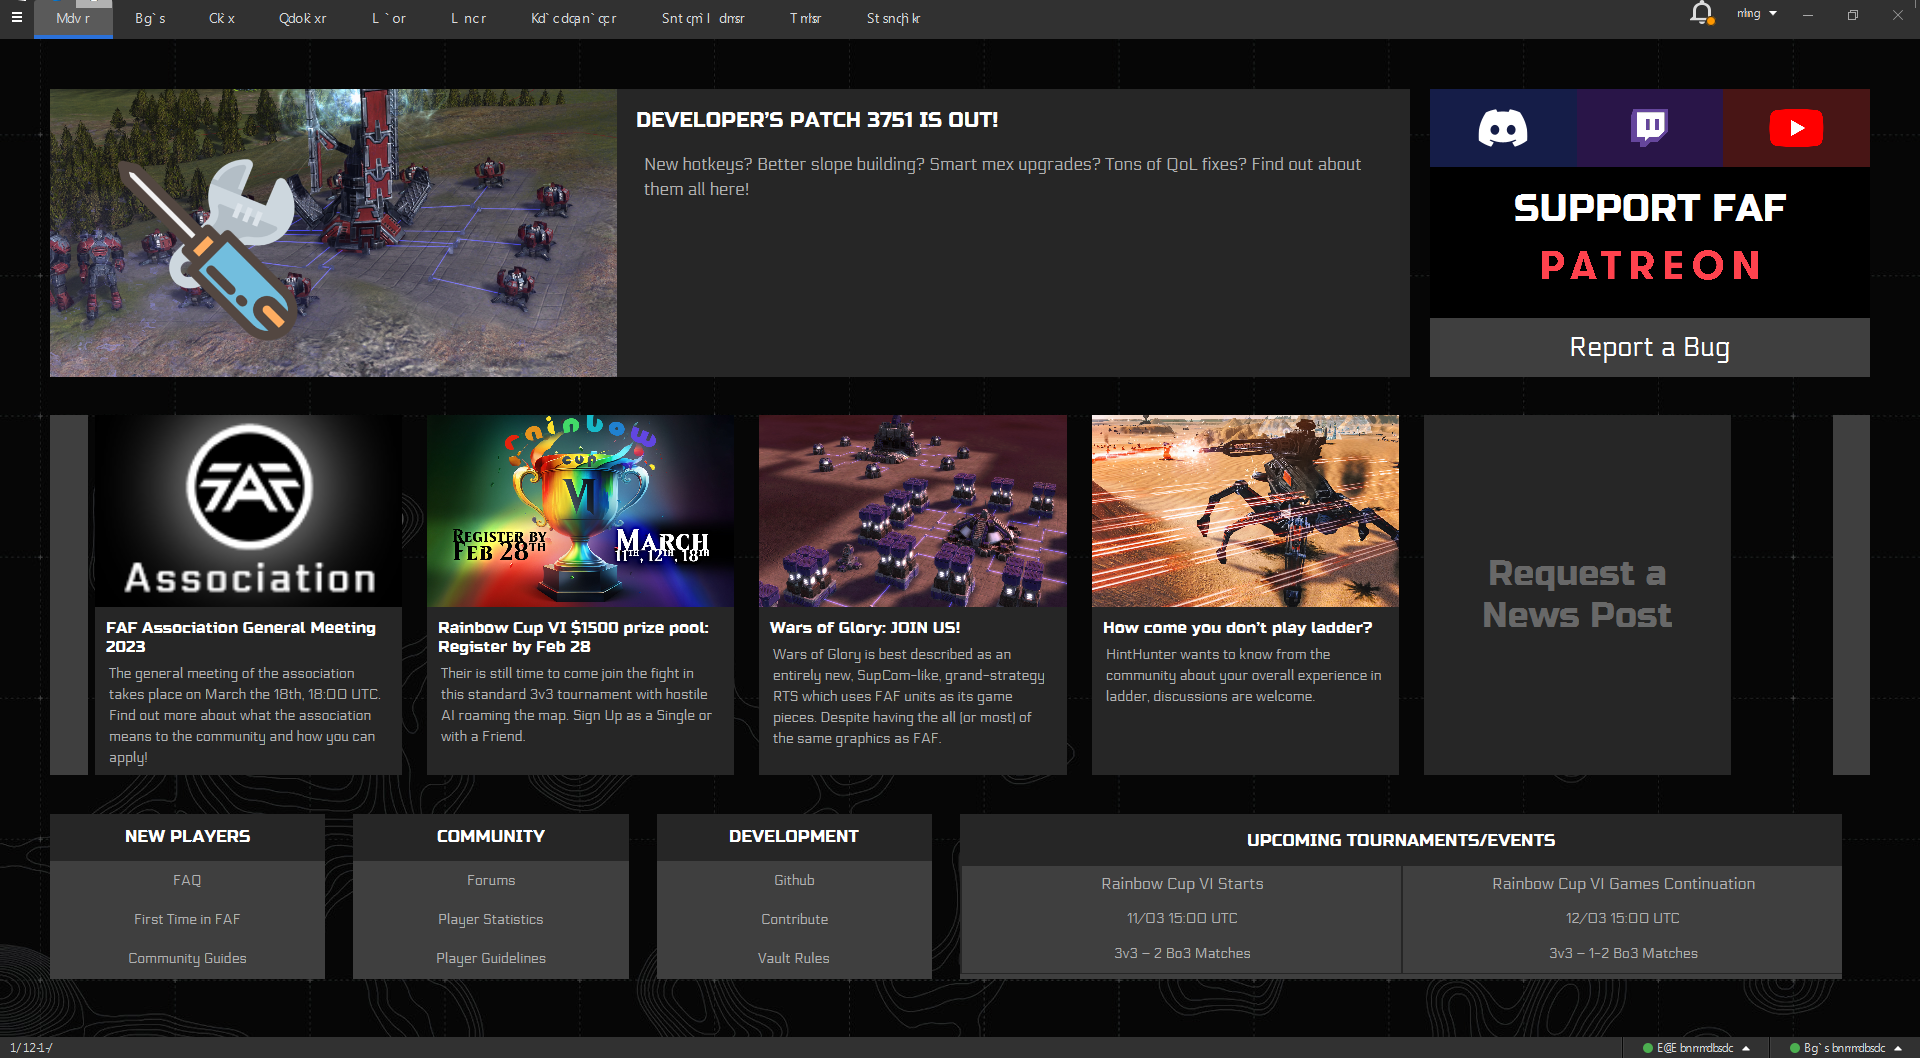Click green status dot beside 'E@E bnmmdbsdc'
The image size is (1920, 1058).
[x=1648, y=1048]
